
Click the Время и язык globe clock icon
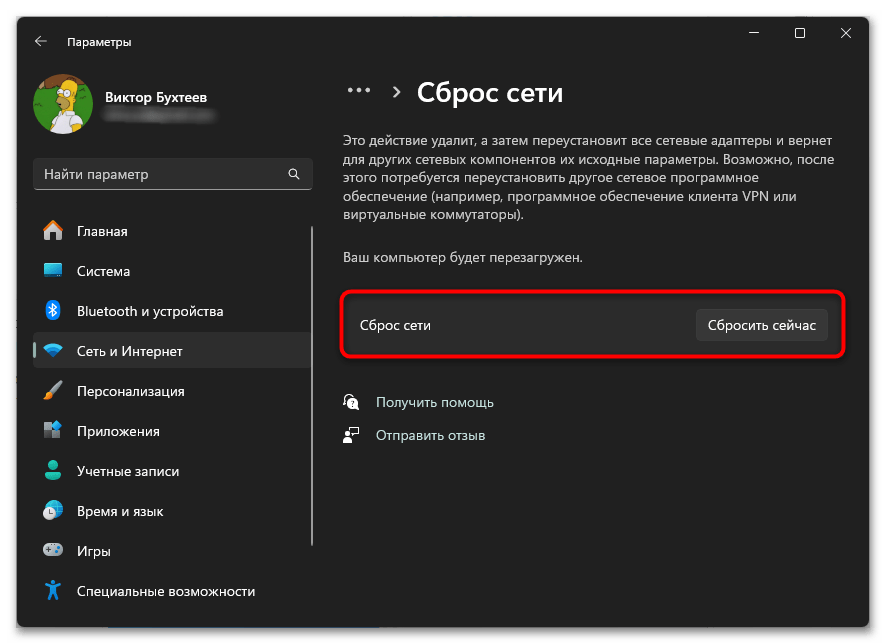pos(53,511)
